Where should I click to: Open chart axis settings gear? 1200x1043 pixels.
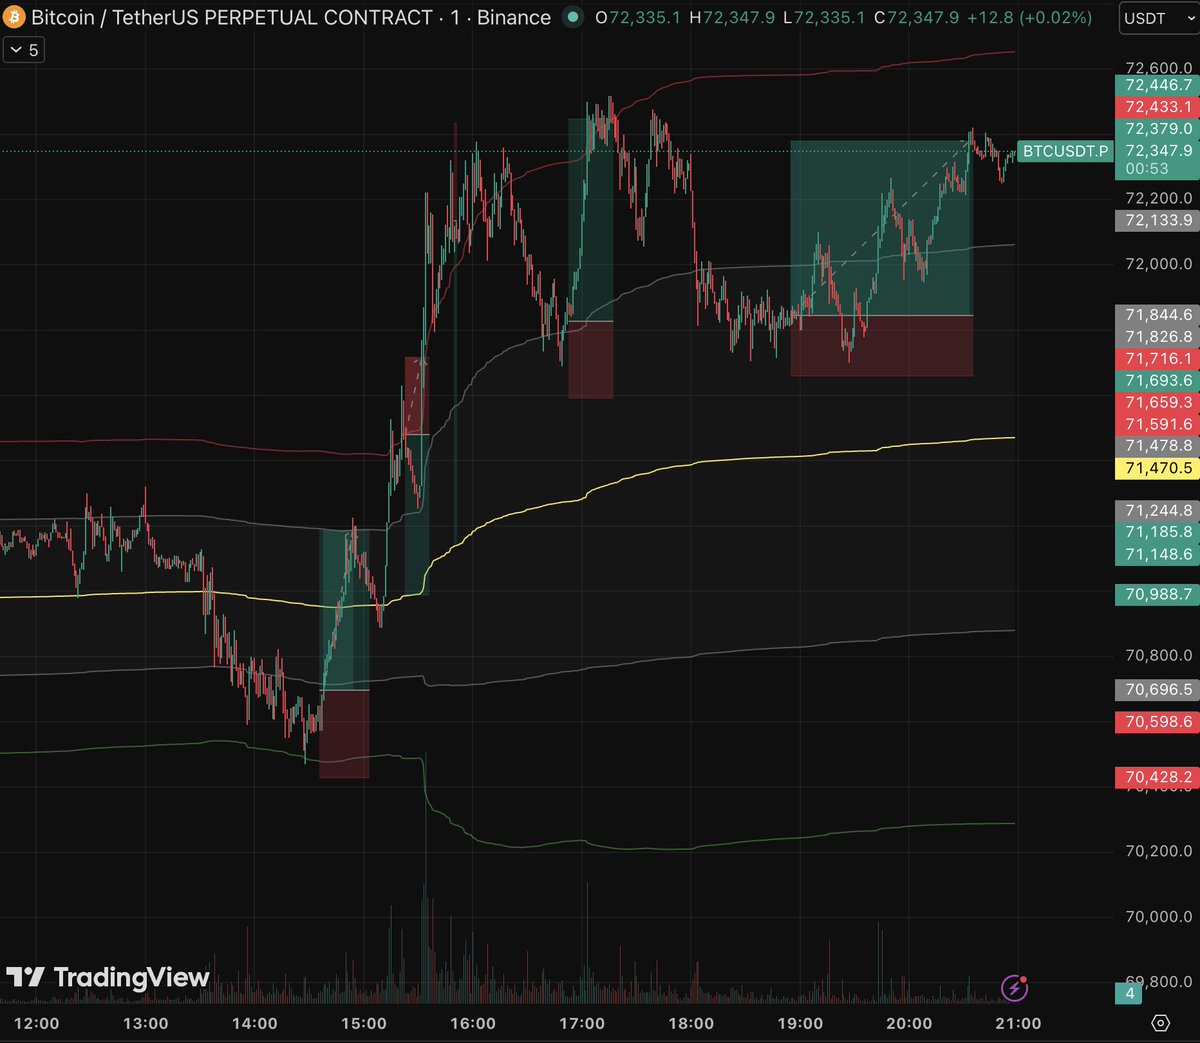(1160, 1023)
